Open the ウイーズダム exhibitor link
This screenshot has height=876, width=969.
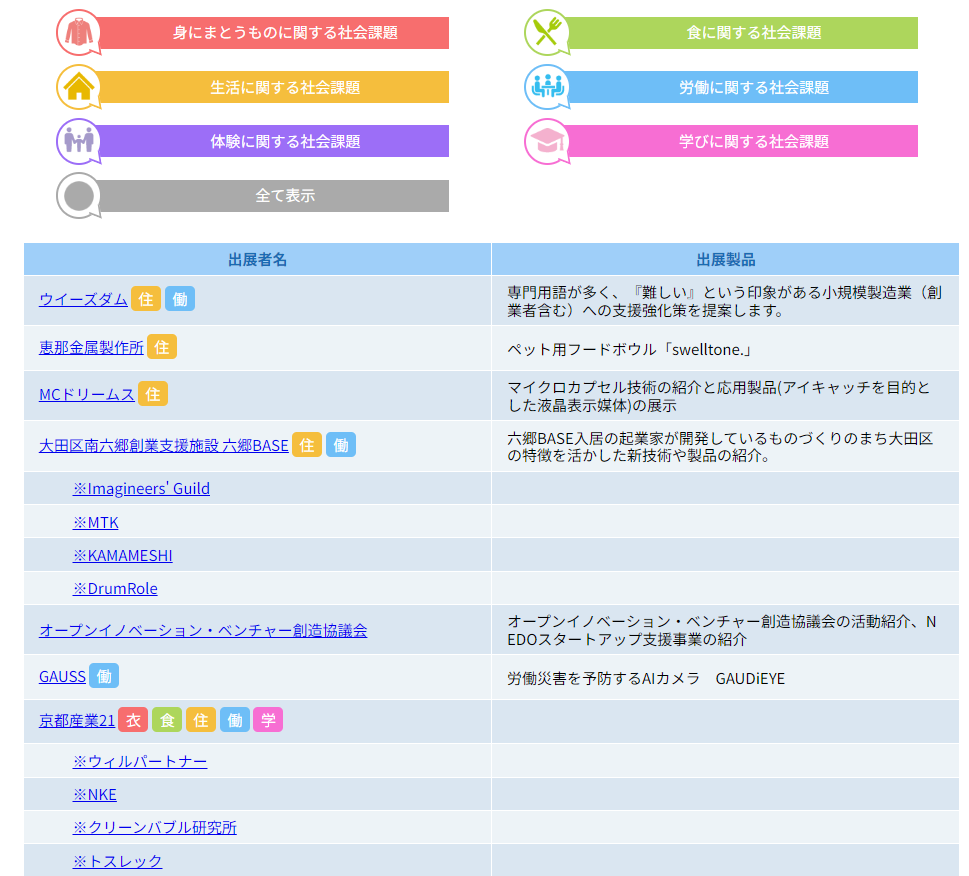click(x=83, y=300)
